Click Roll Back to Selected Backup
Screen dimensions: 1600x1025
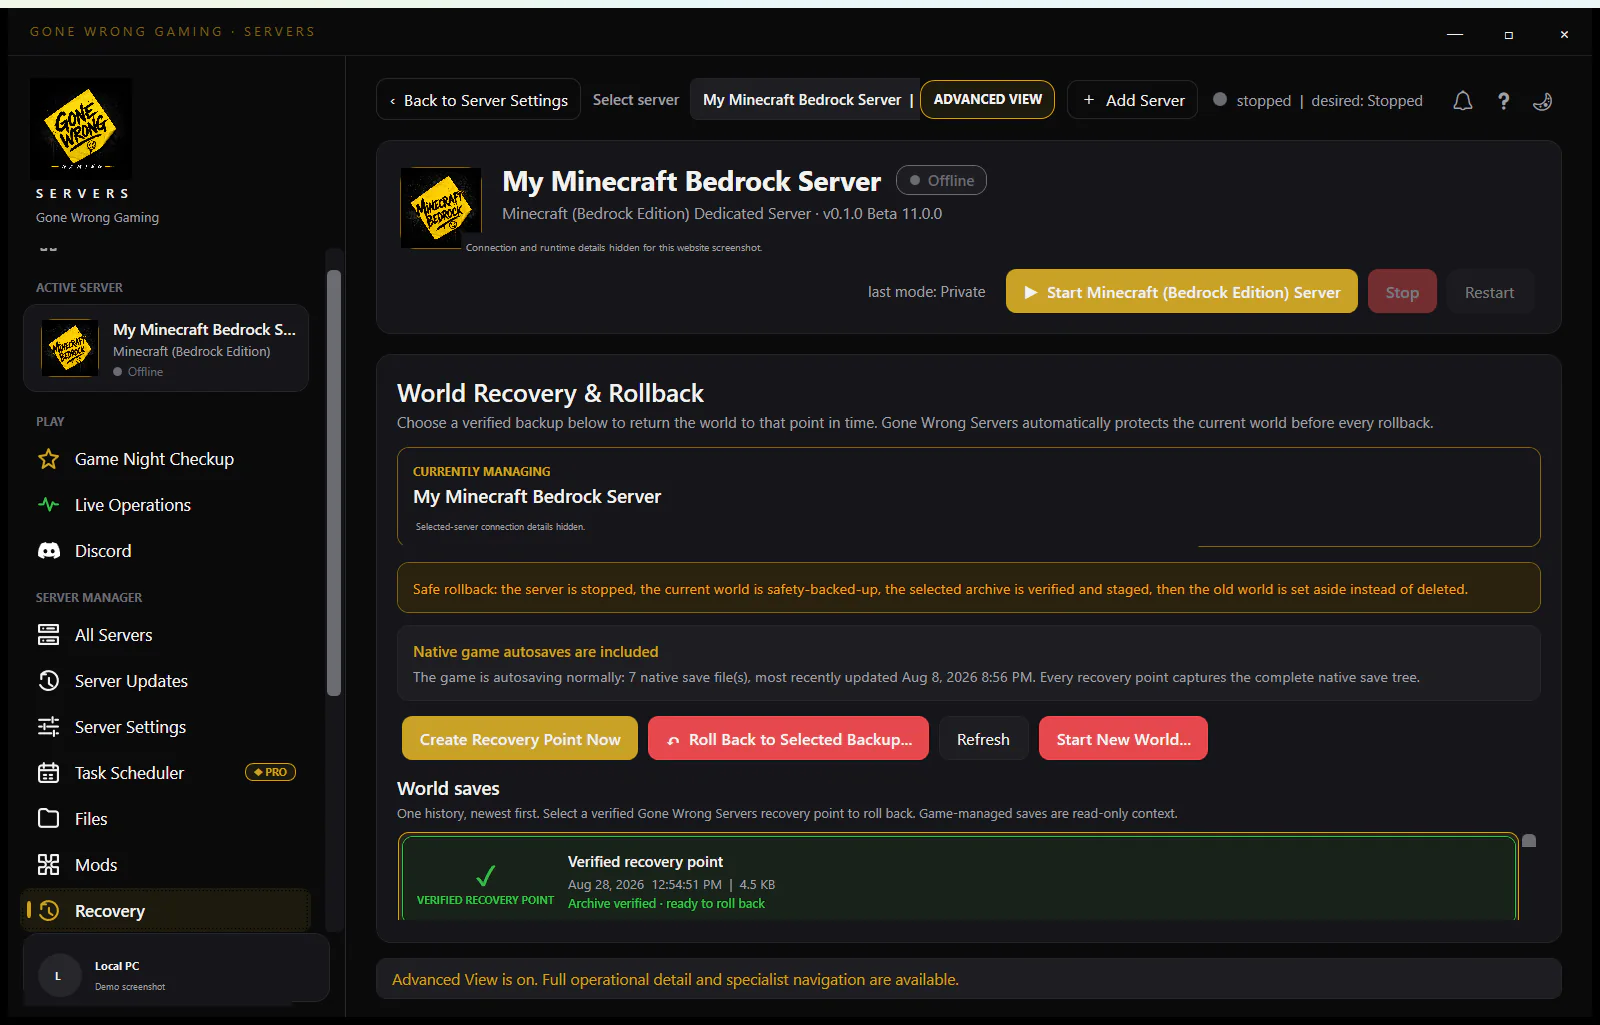[x=788, y=739]
